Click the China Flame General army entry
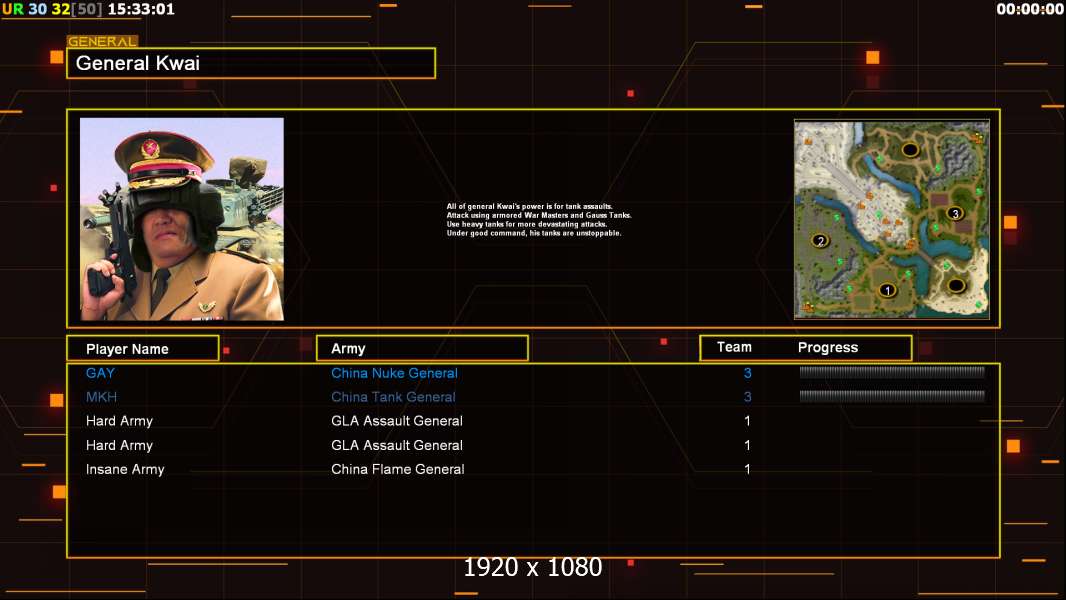The width and height of the screenshot is (1066, 600). tap(398, 470)
